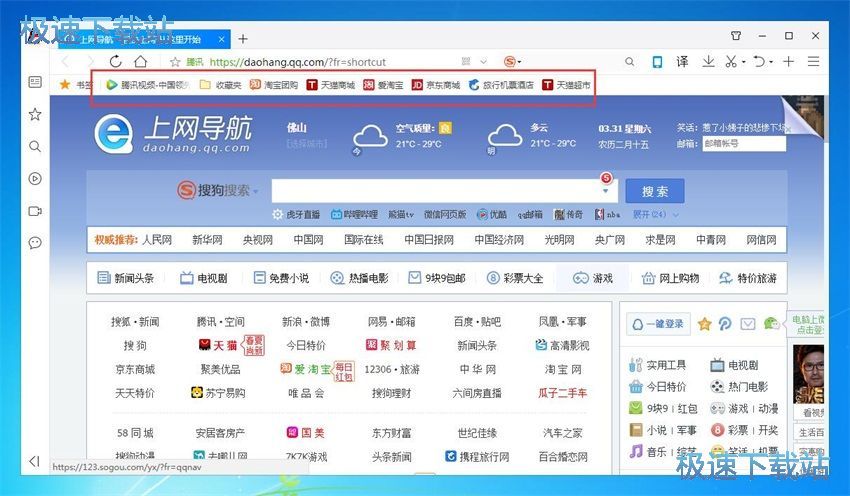Open the sidebar chat bubble icon
The height and width of the screenshot is (496, 850).
(x=35, y=242)
